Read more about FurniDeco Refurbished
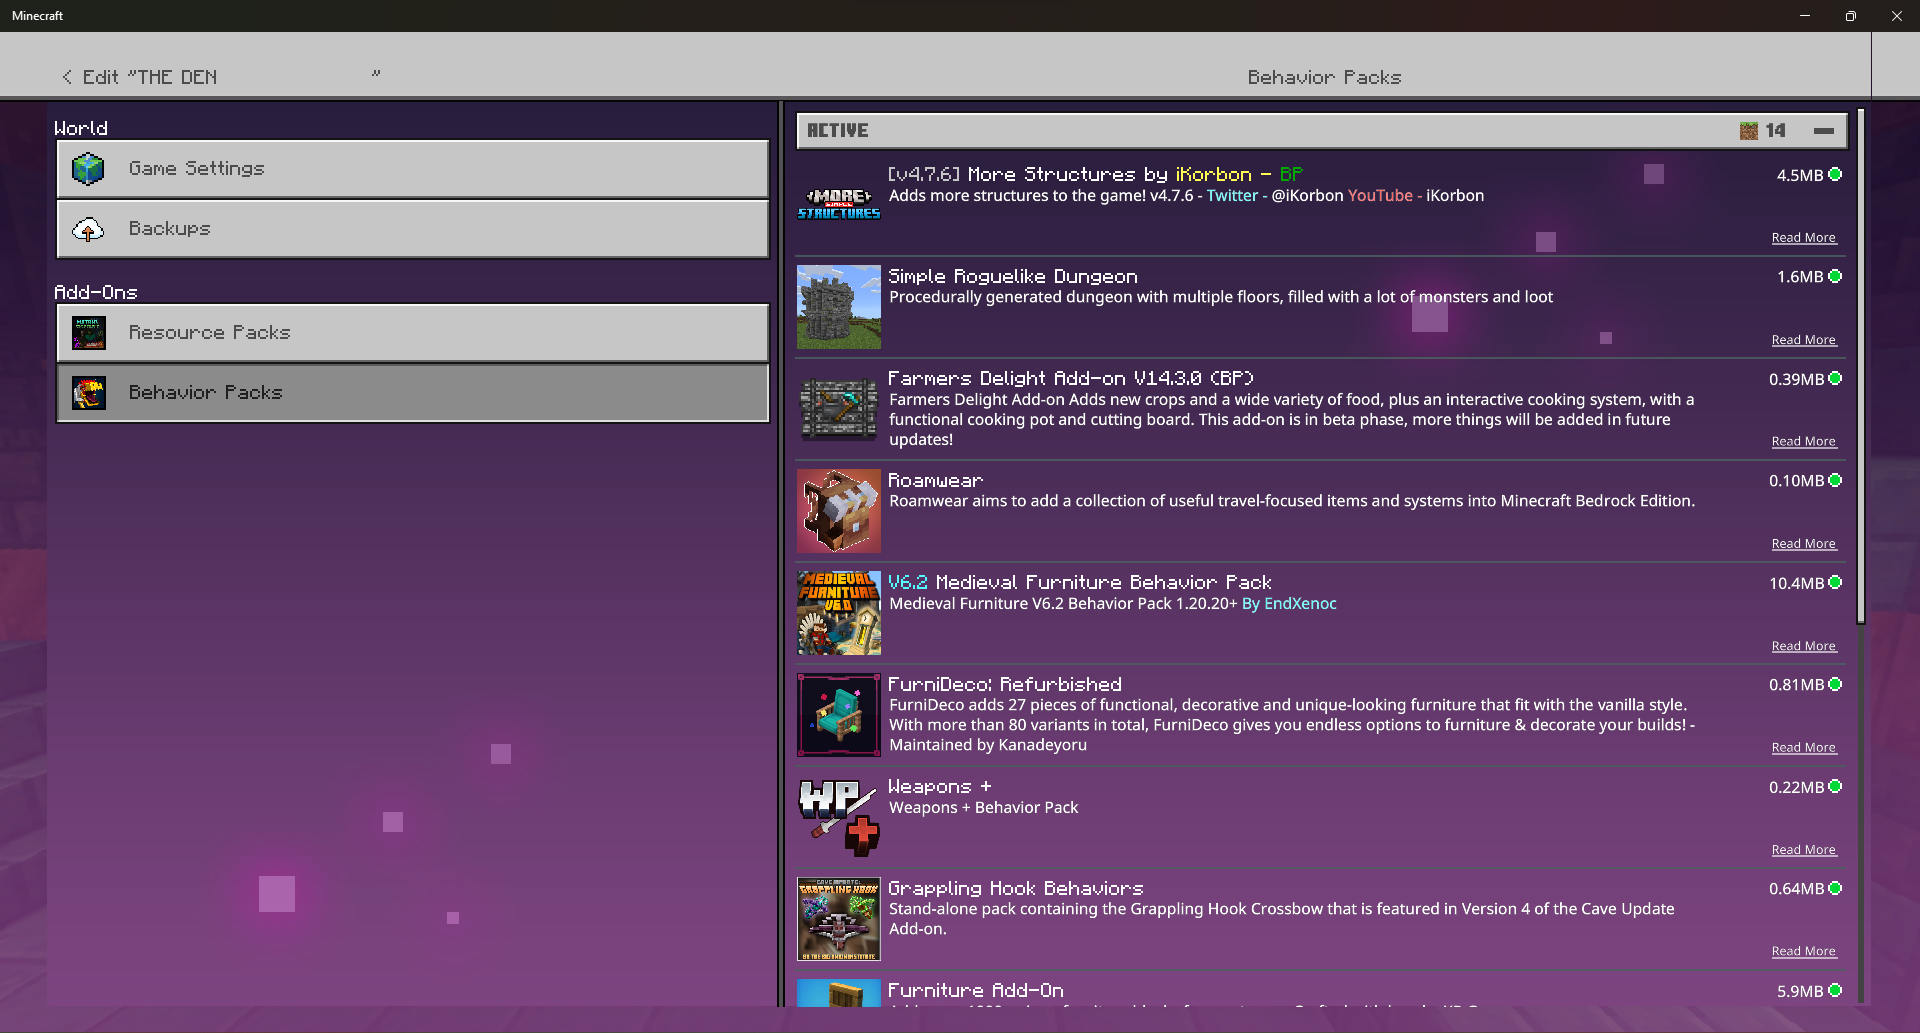The image size is (1920, 1033). (x=1804, y=747)
